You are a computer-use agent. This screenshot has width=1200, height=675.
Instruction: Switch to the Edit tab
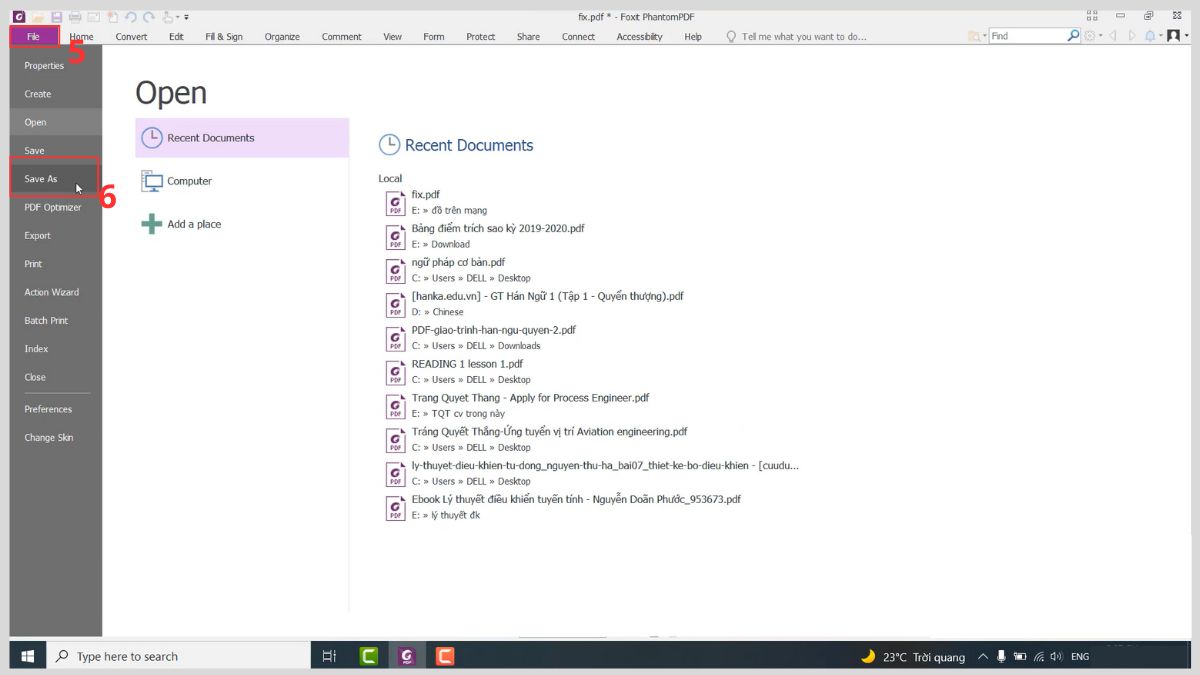(176, 37)
